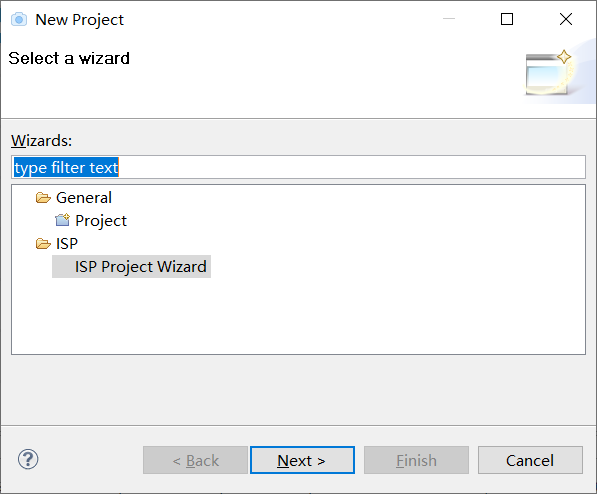Click the ISP folder icon

pyautogui.click(x=43, y=243)
